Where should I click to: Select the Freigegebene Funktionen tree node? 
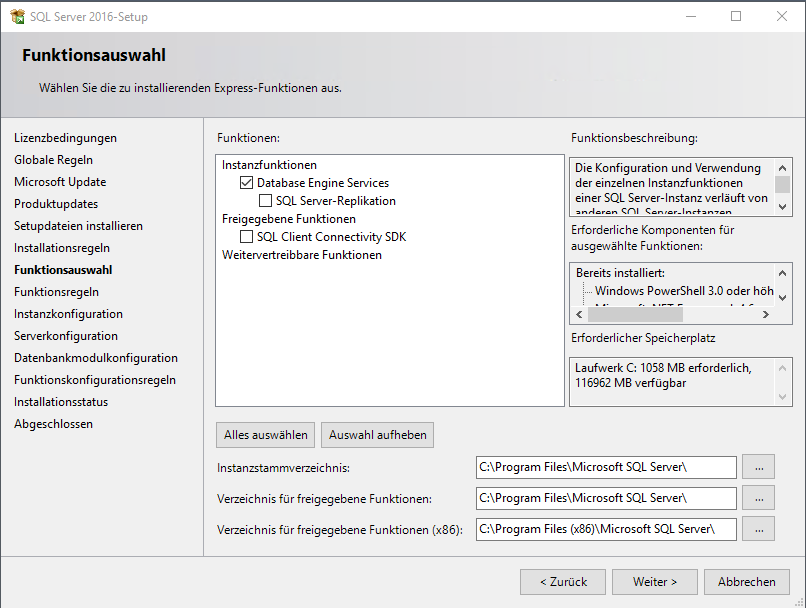click(288, 219)
